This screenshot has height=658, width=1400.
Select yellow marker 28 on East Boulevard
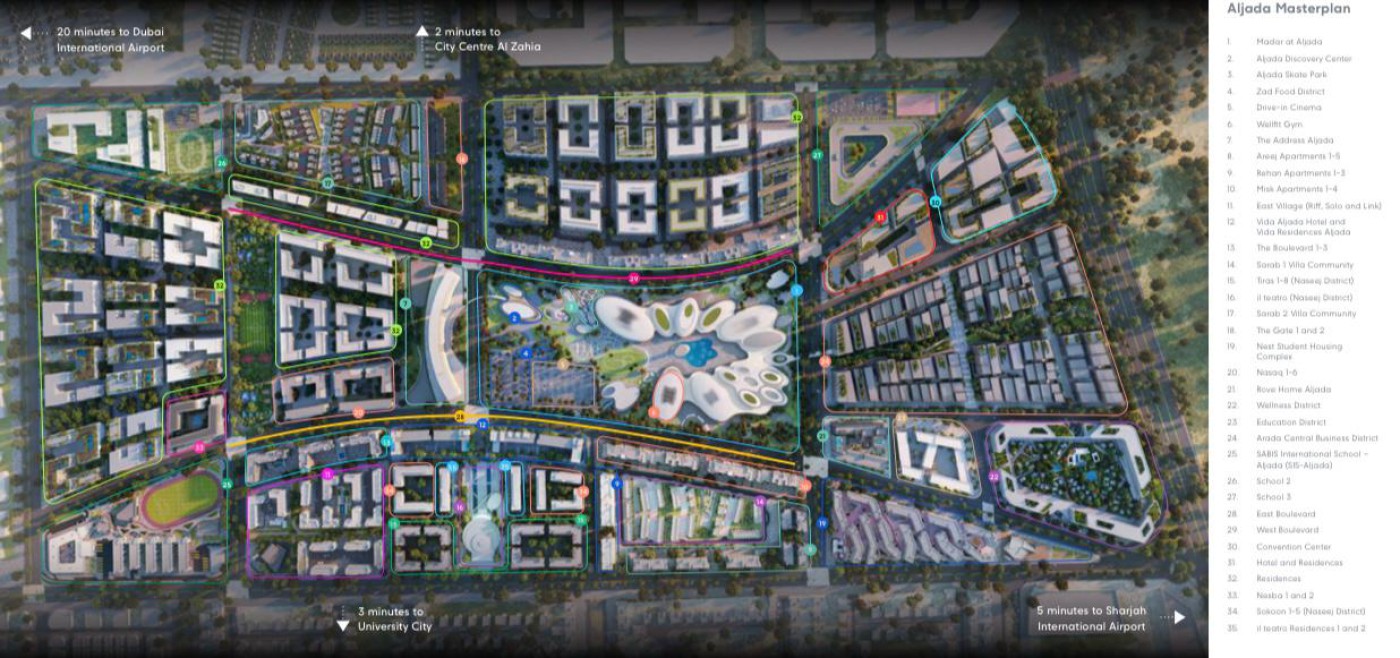coord(460,416)
